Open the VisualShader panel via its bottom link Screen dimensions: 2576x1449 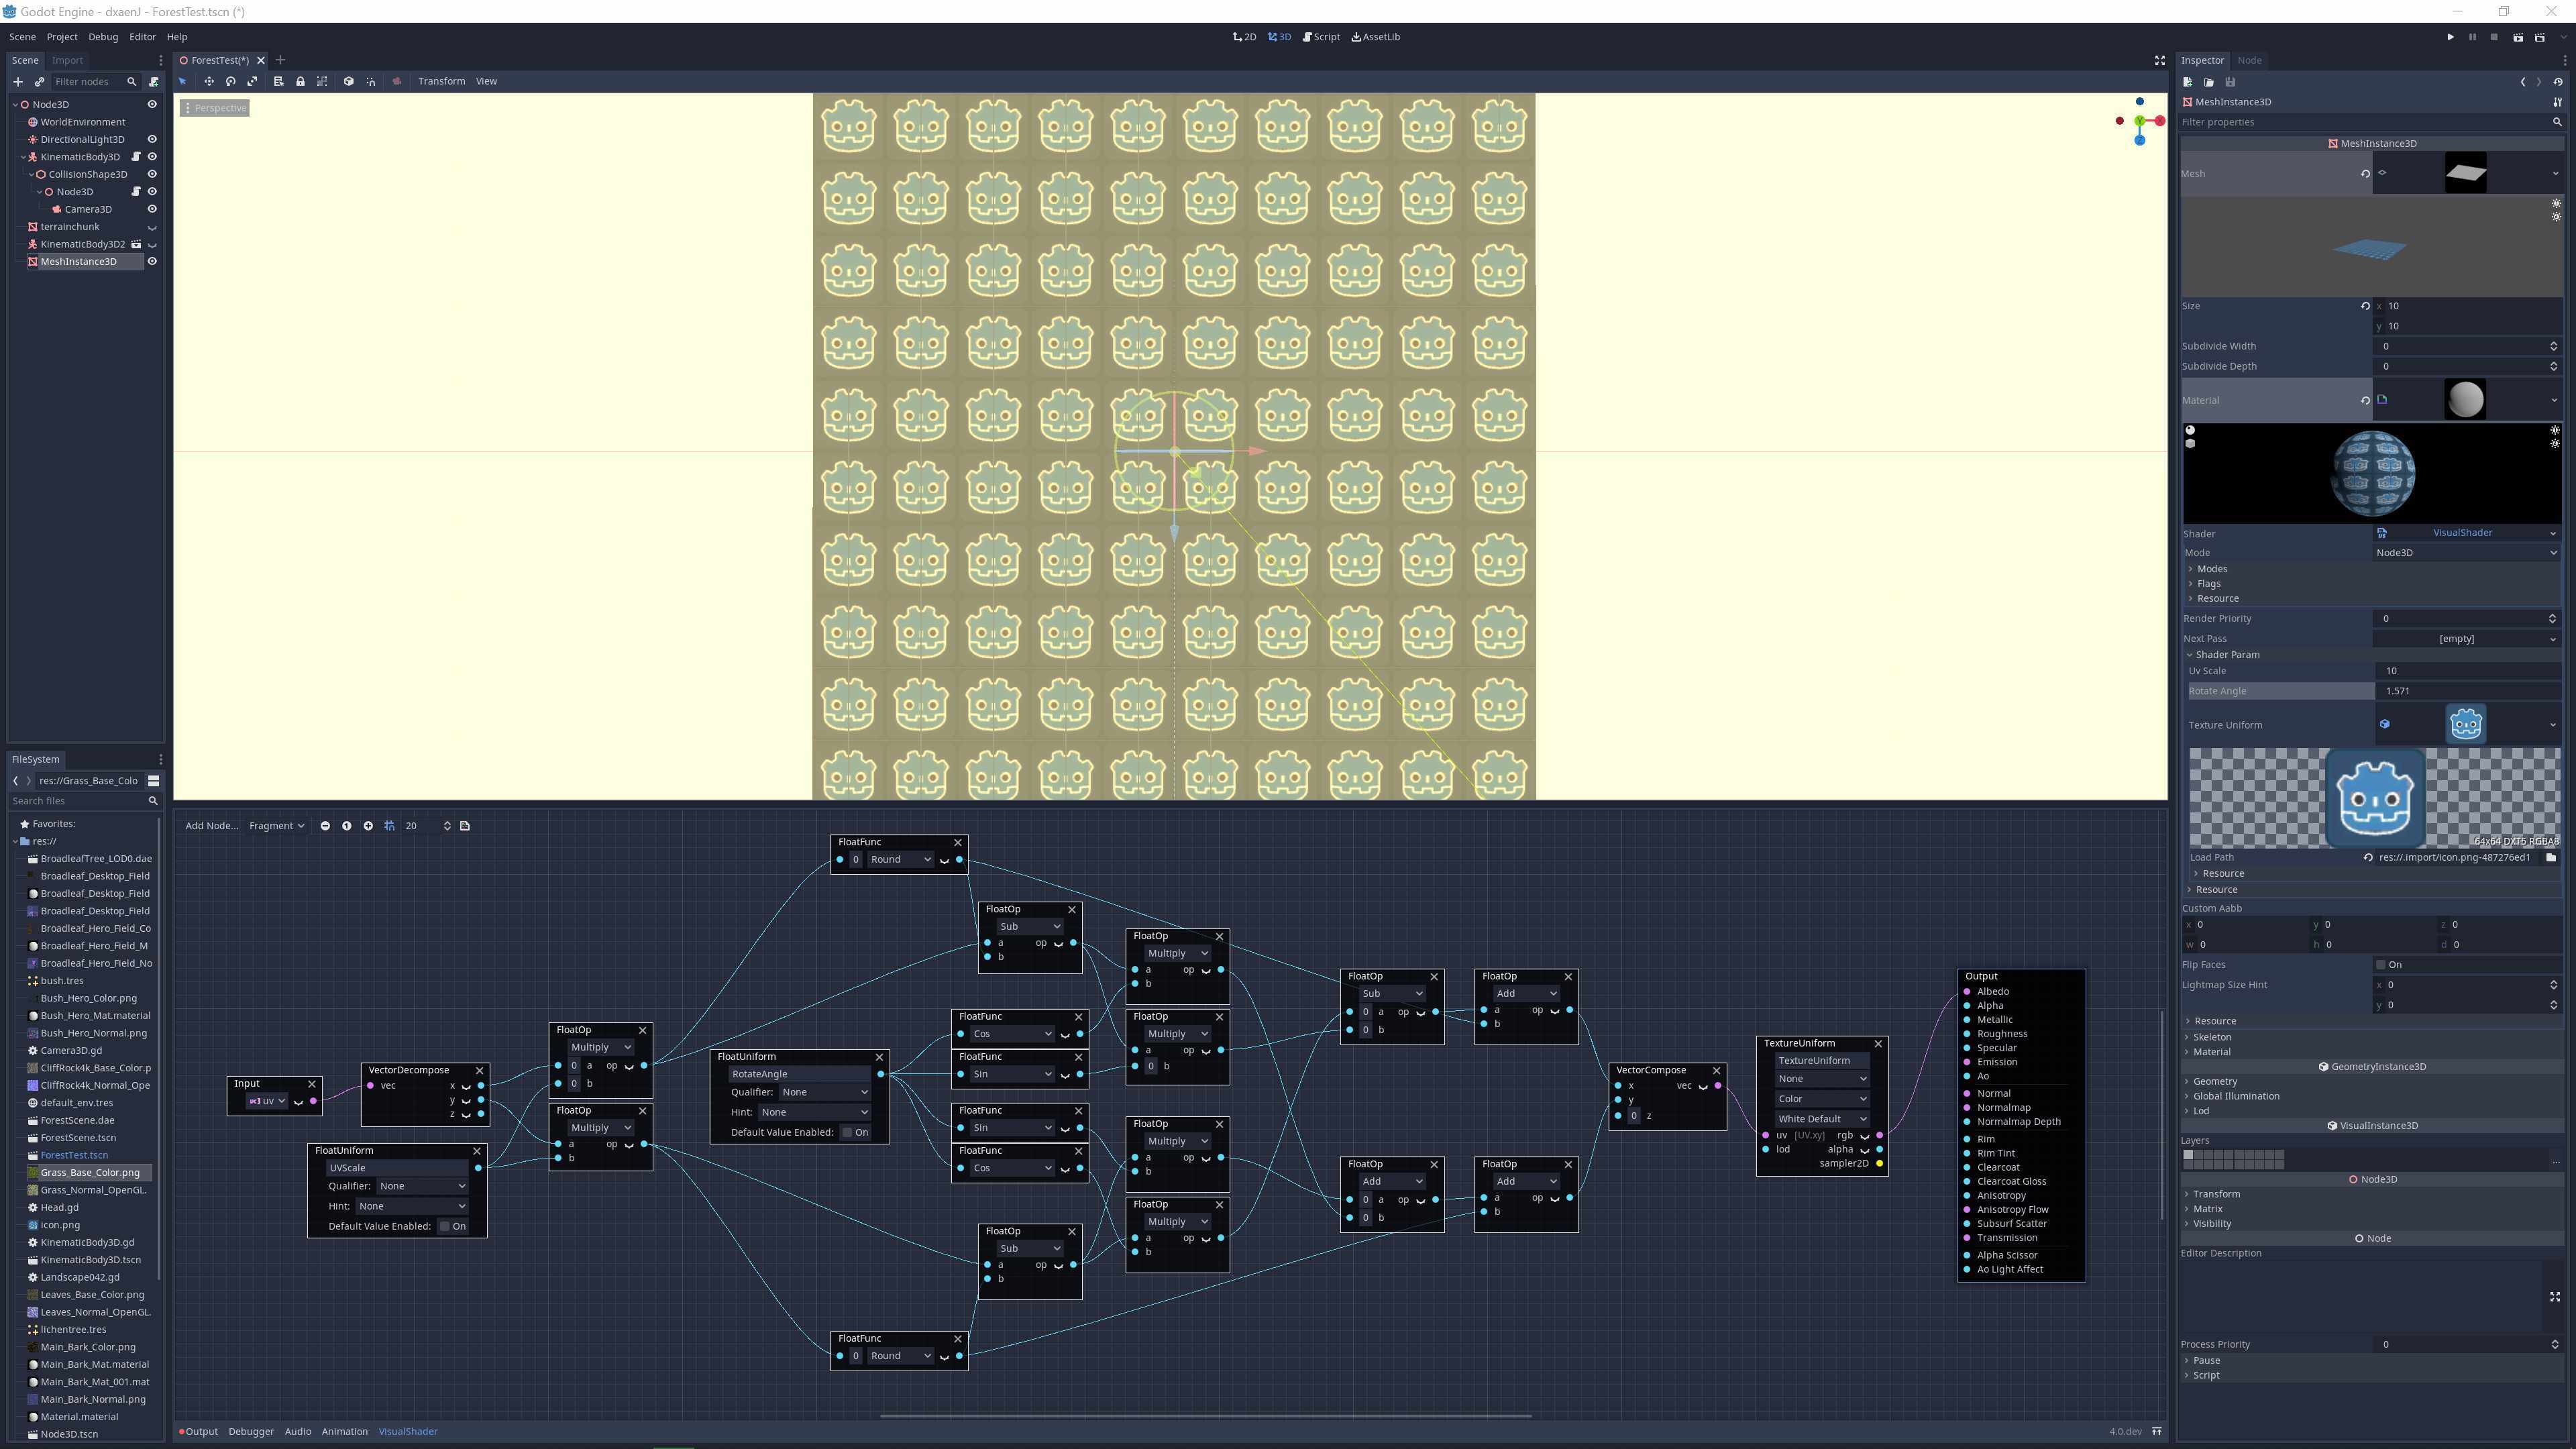tap(408, 1431)
